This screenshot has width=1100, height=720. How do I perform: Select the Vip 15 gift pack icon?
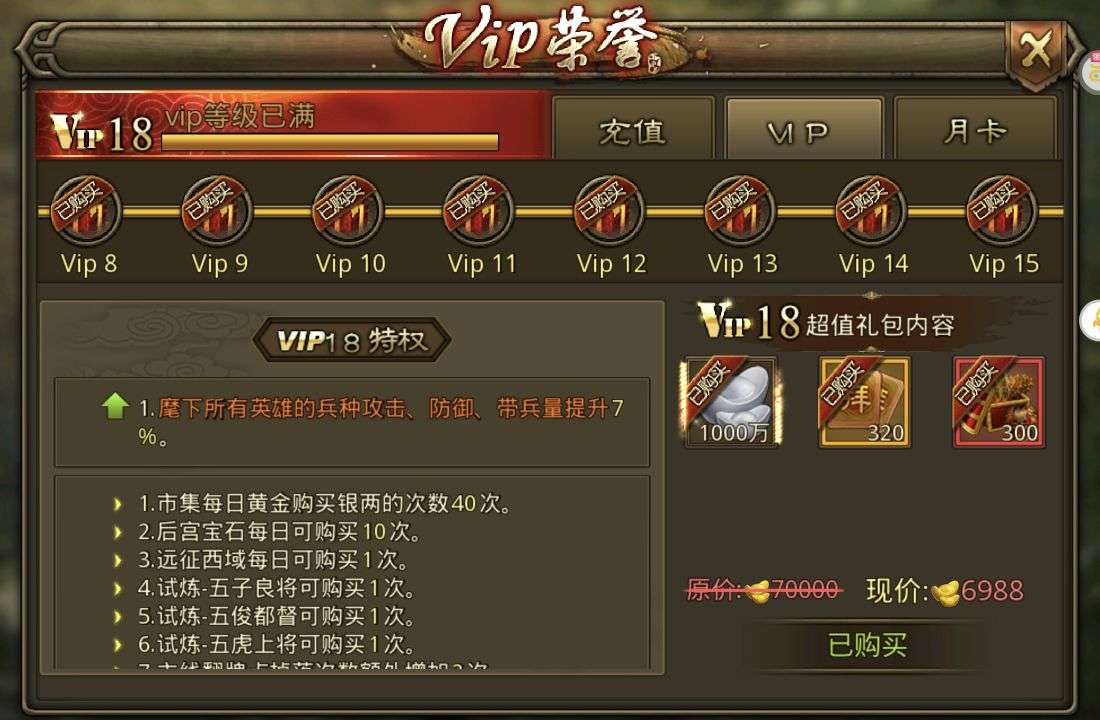pyautogui.click(x=1001, y=211)
